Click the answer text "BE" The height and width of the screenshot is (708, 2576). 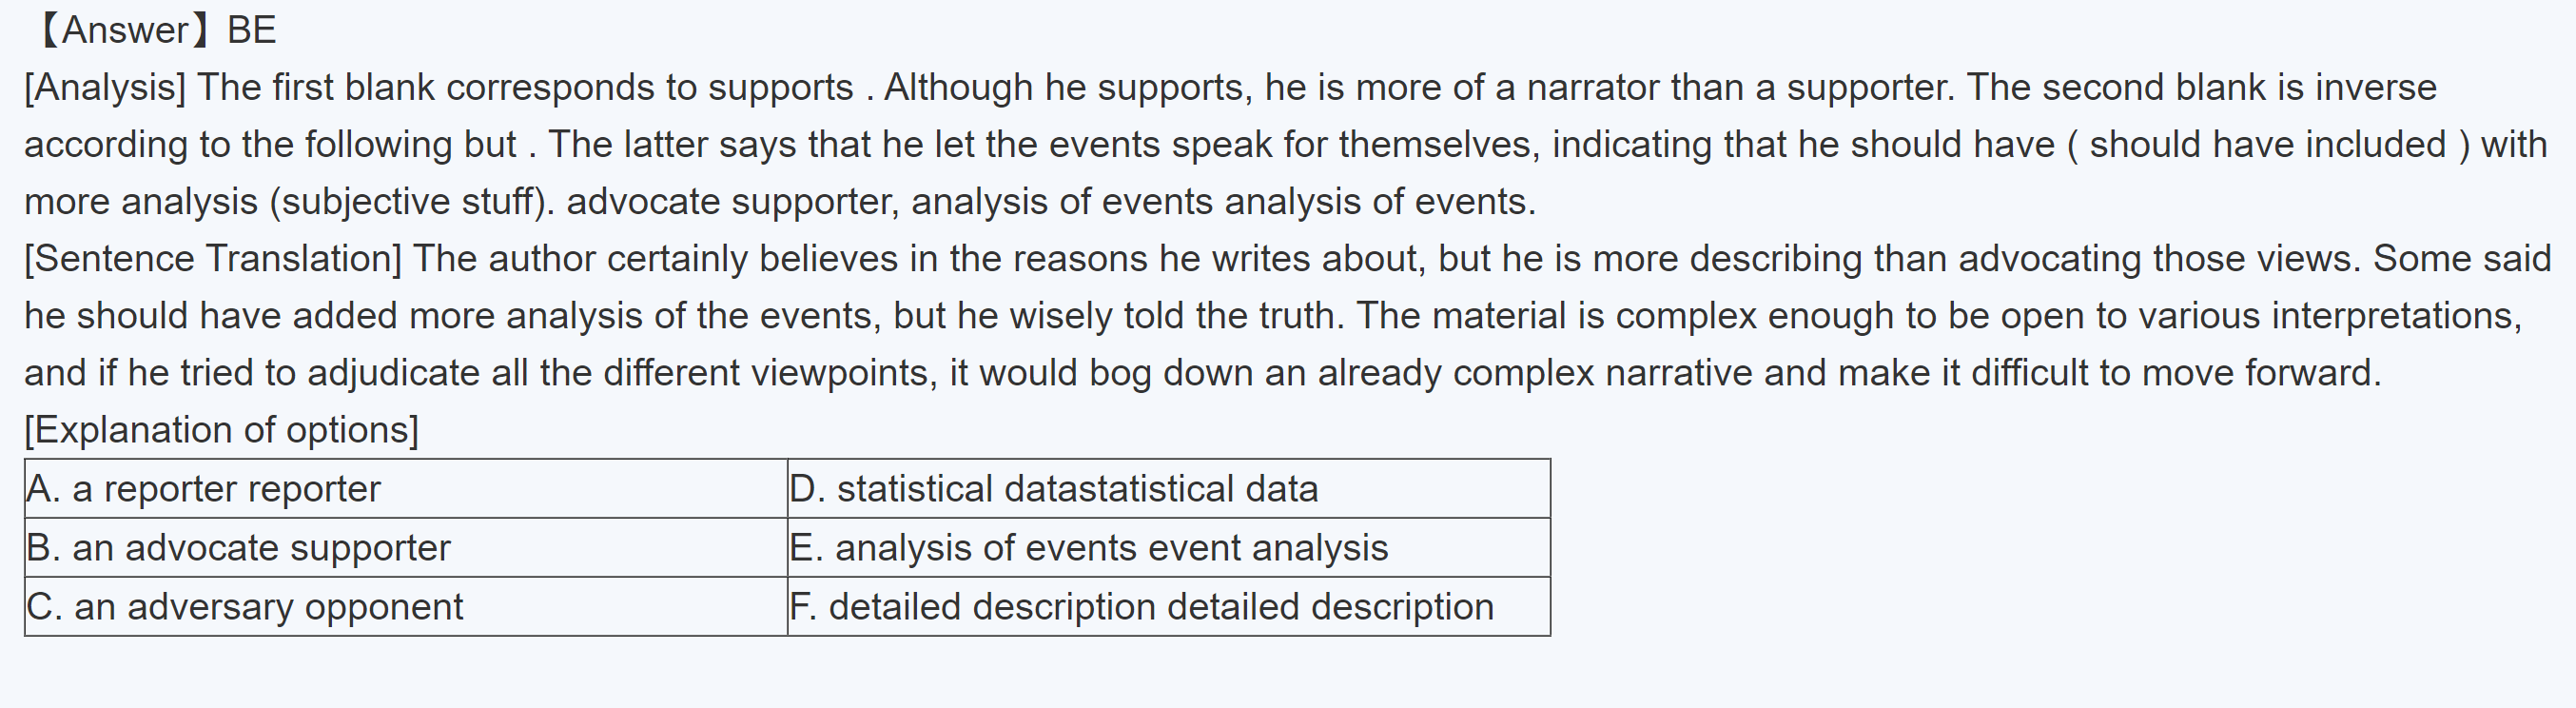251,30
